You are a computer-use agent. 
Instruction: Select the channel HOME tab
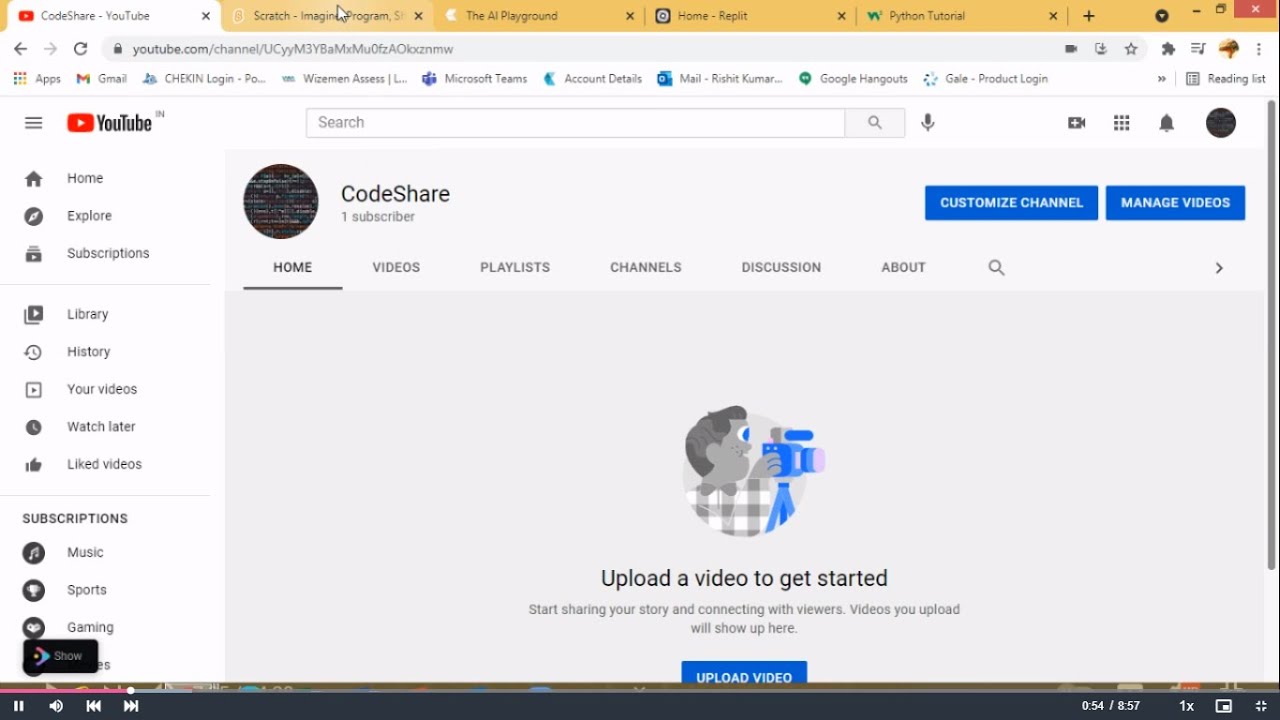(292, 267)
